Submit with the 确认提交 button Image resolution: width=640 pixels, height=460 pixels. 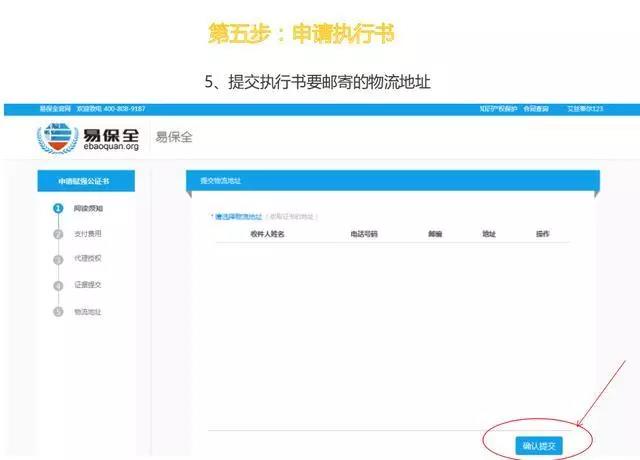(539, 446)
